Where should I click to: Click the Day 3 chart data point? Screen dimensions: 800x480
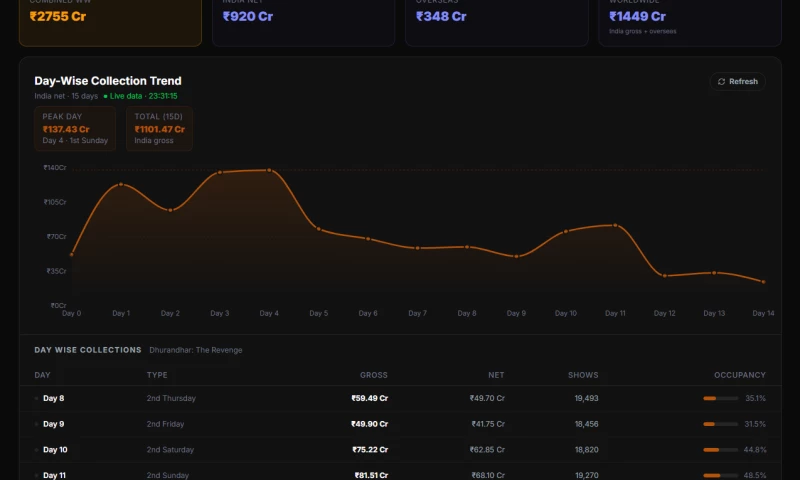[220, 172]
